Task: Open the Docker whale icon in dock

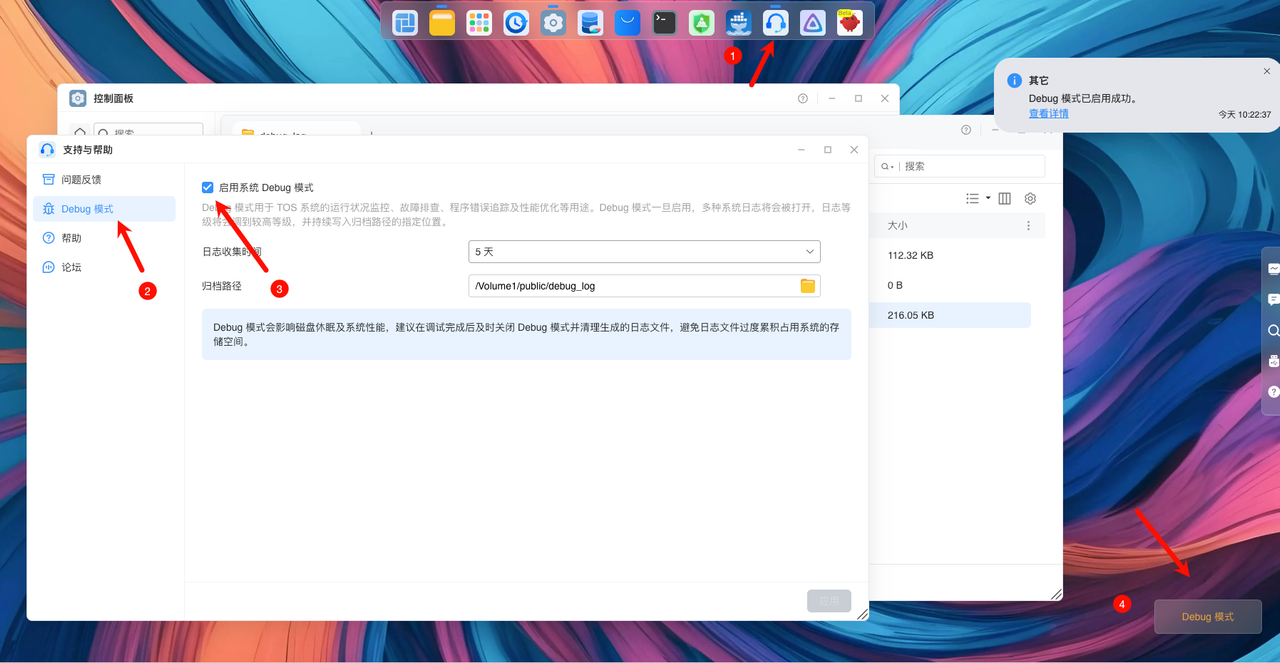Action: click(738, 22)
